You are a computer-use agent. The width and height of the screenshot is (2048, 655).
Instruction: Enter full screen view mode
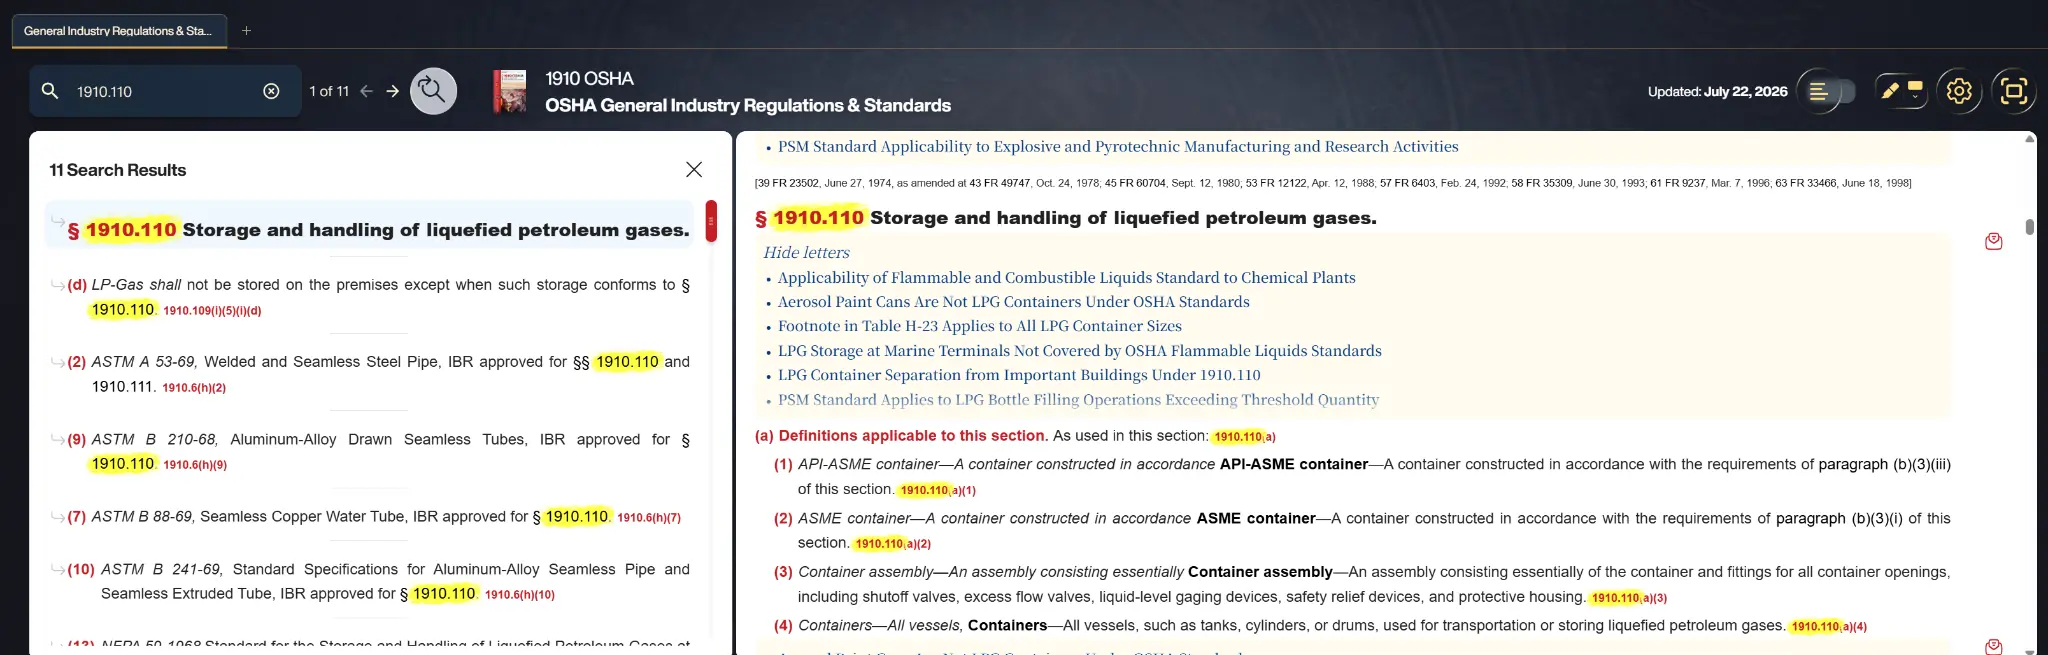[x=2013, y=91]
